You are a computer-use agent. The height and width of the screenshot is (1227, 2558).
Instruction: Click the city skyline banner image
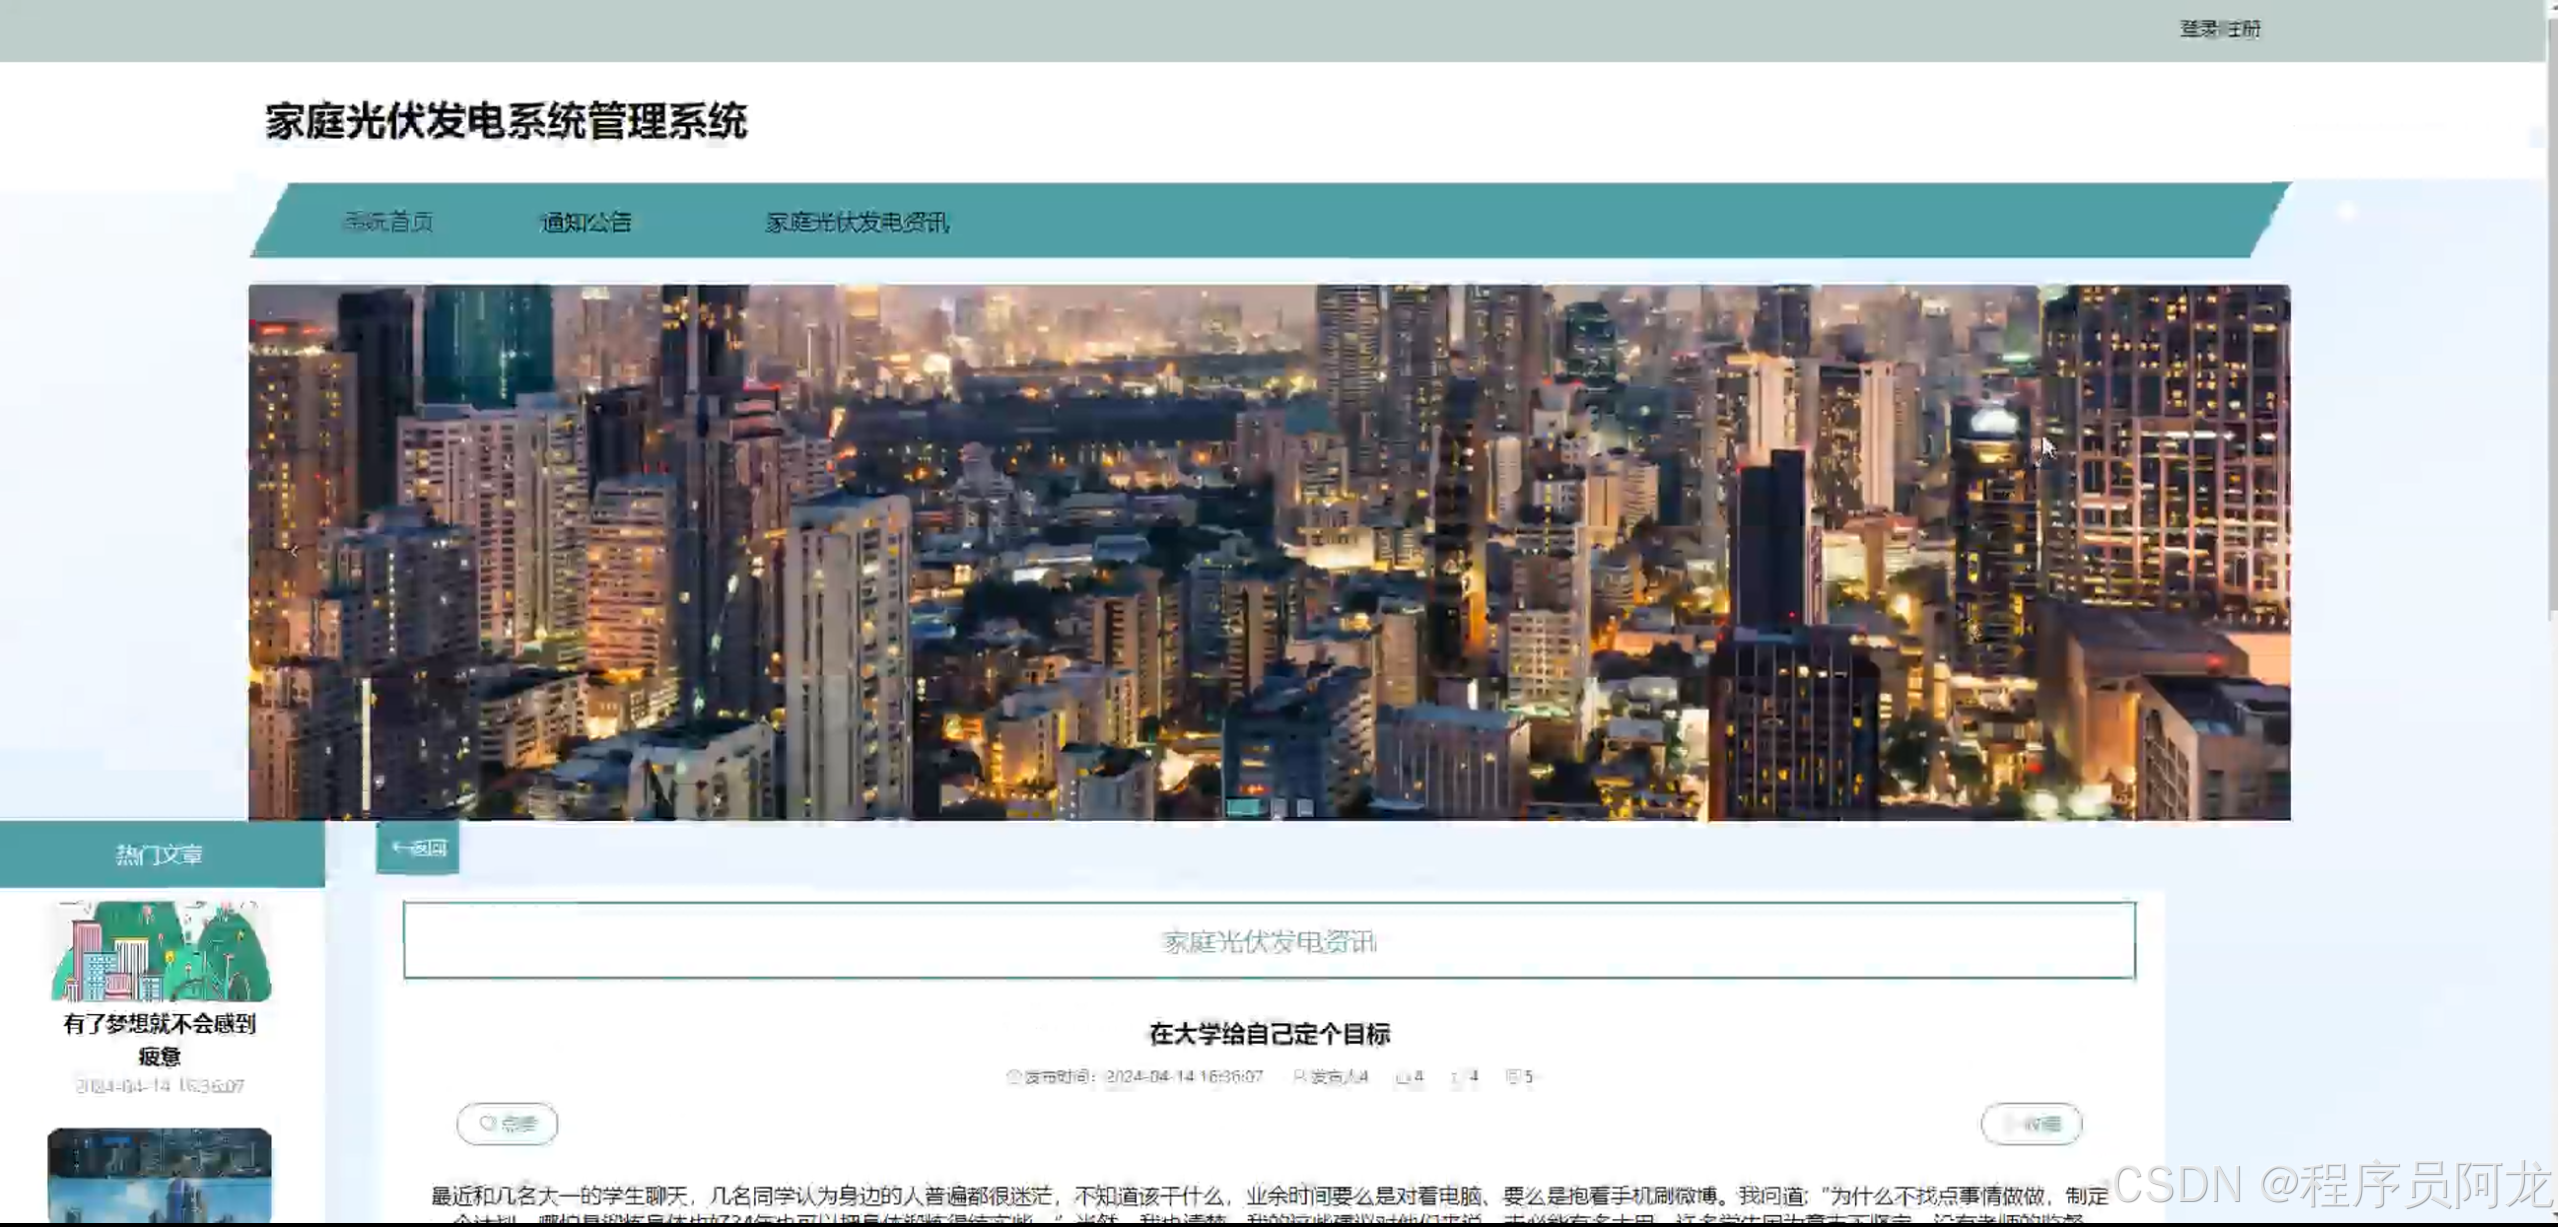click(x=1269, y=552)
